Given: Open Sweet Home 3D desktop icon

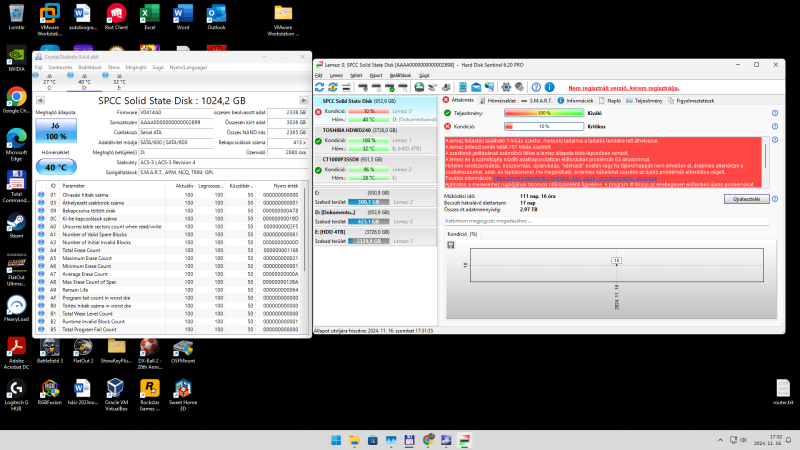Looking at the screenshot, I should [x=183, y=395].
